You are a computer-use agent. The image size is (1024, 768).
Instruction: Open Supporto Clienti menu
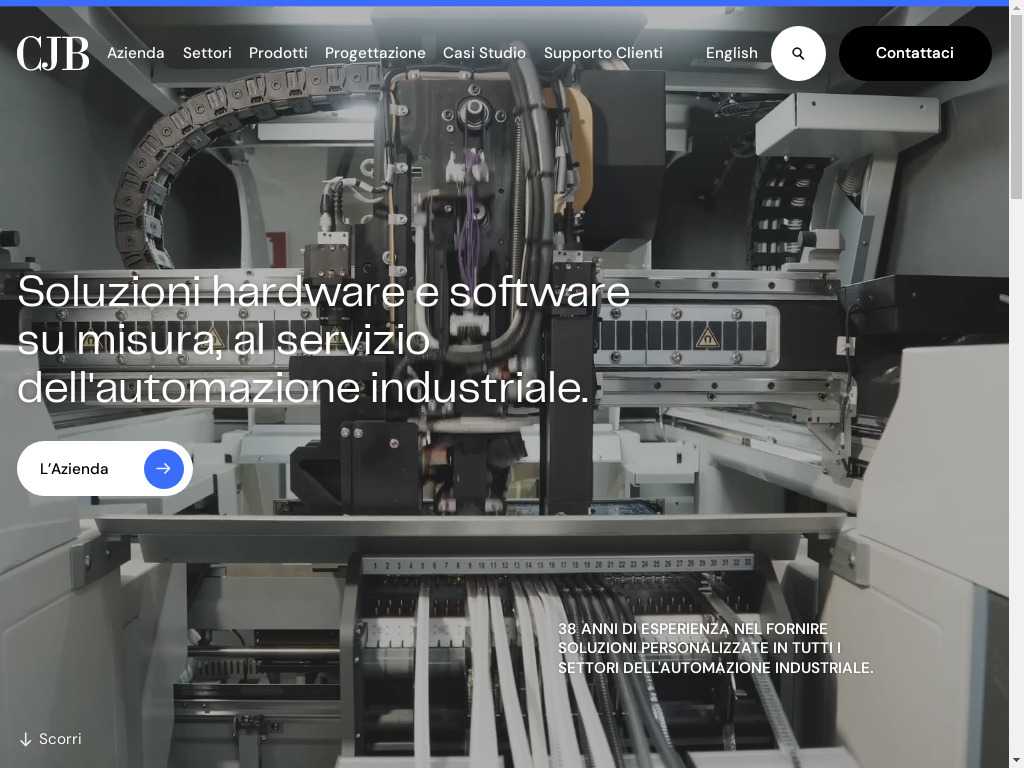603,54
